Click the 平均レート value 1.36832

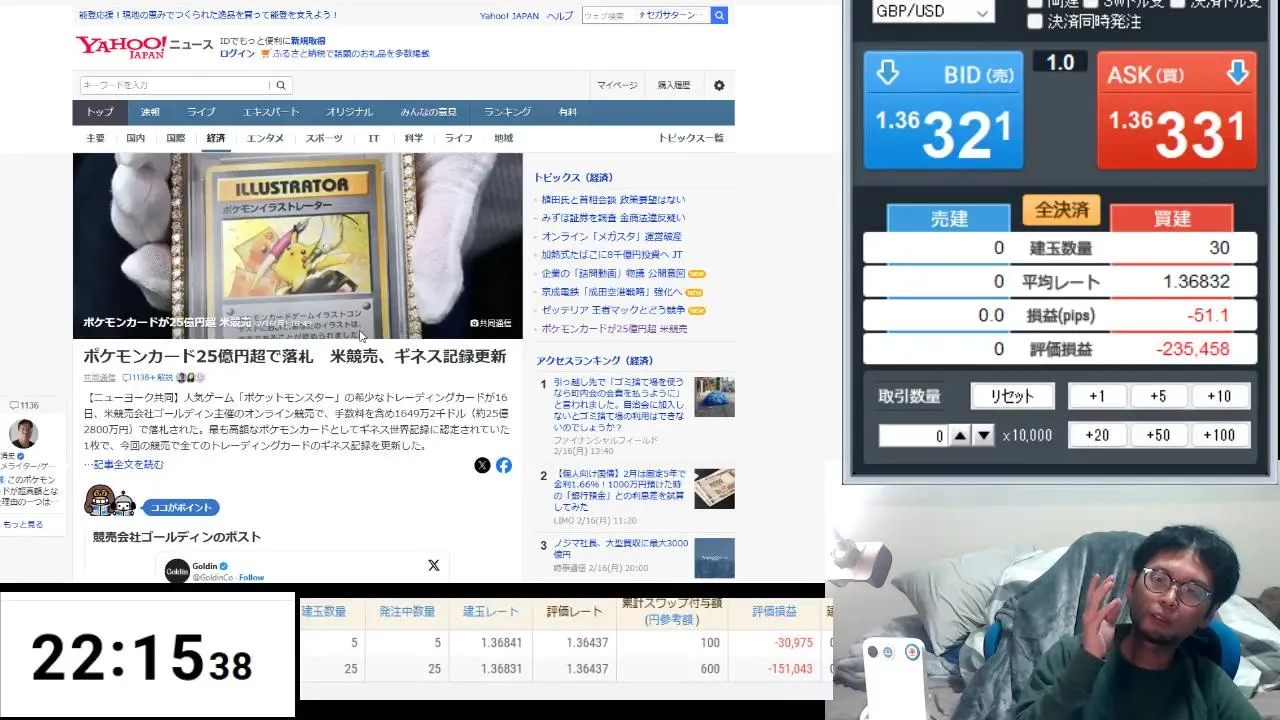[x=1196, y=282]
